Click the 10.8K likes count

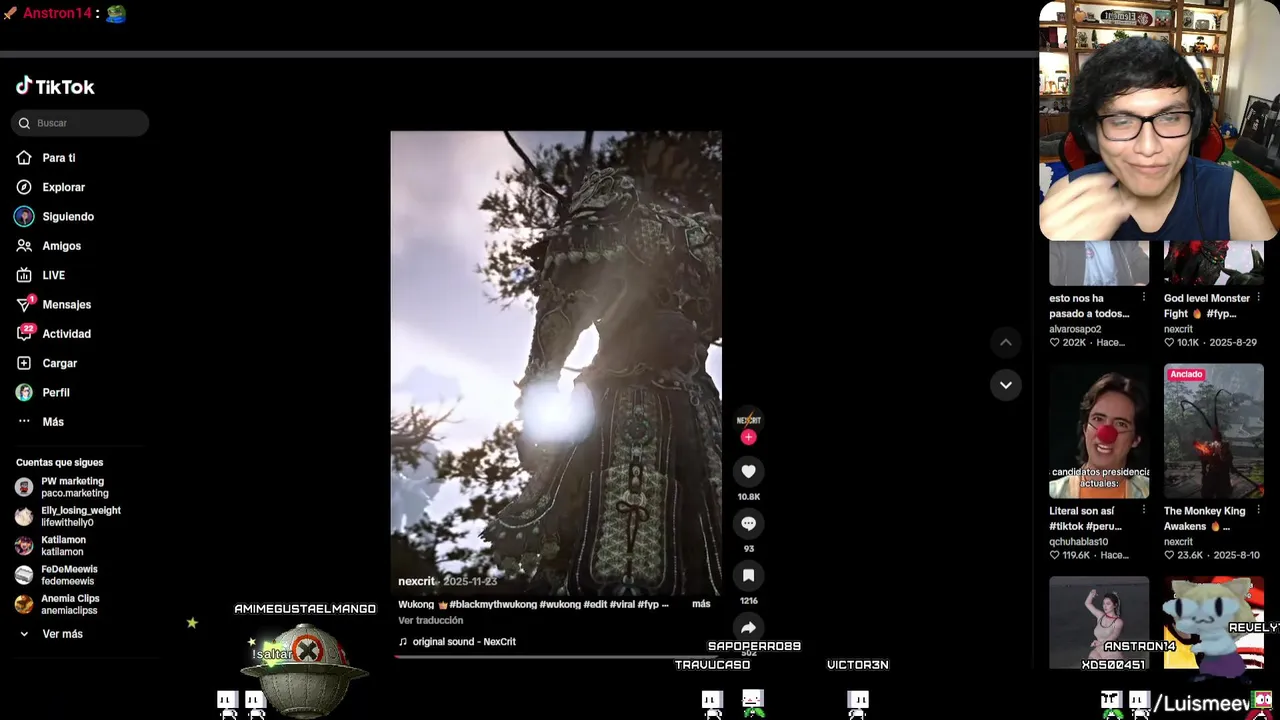[x=748, y=497]
